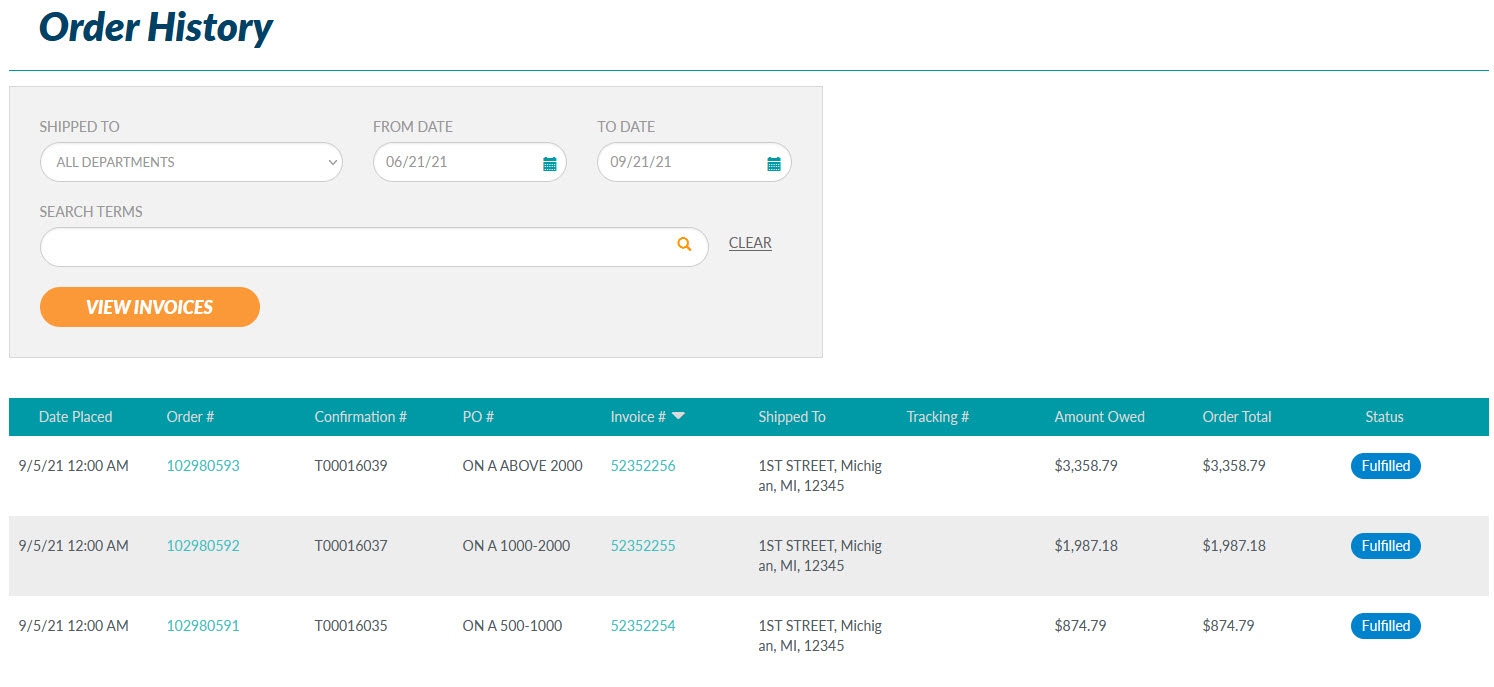Click Fulfilled badge for order 102980592

pos(1386,546)
